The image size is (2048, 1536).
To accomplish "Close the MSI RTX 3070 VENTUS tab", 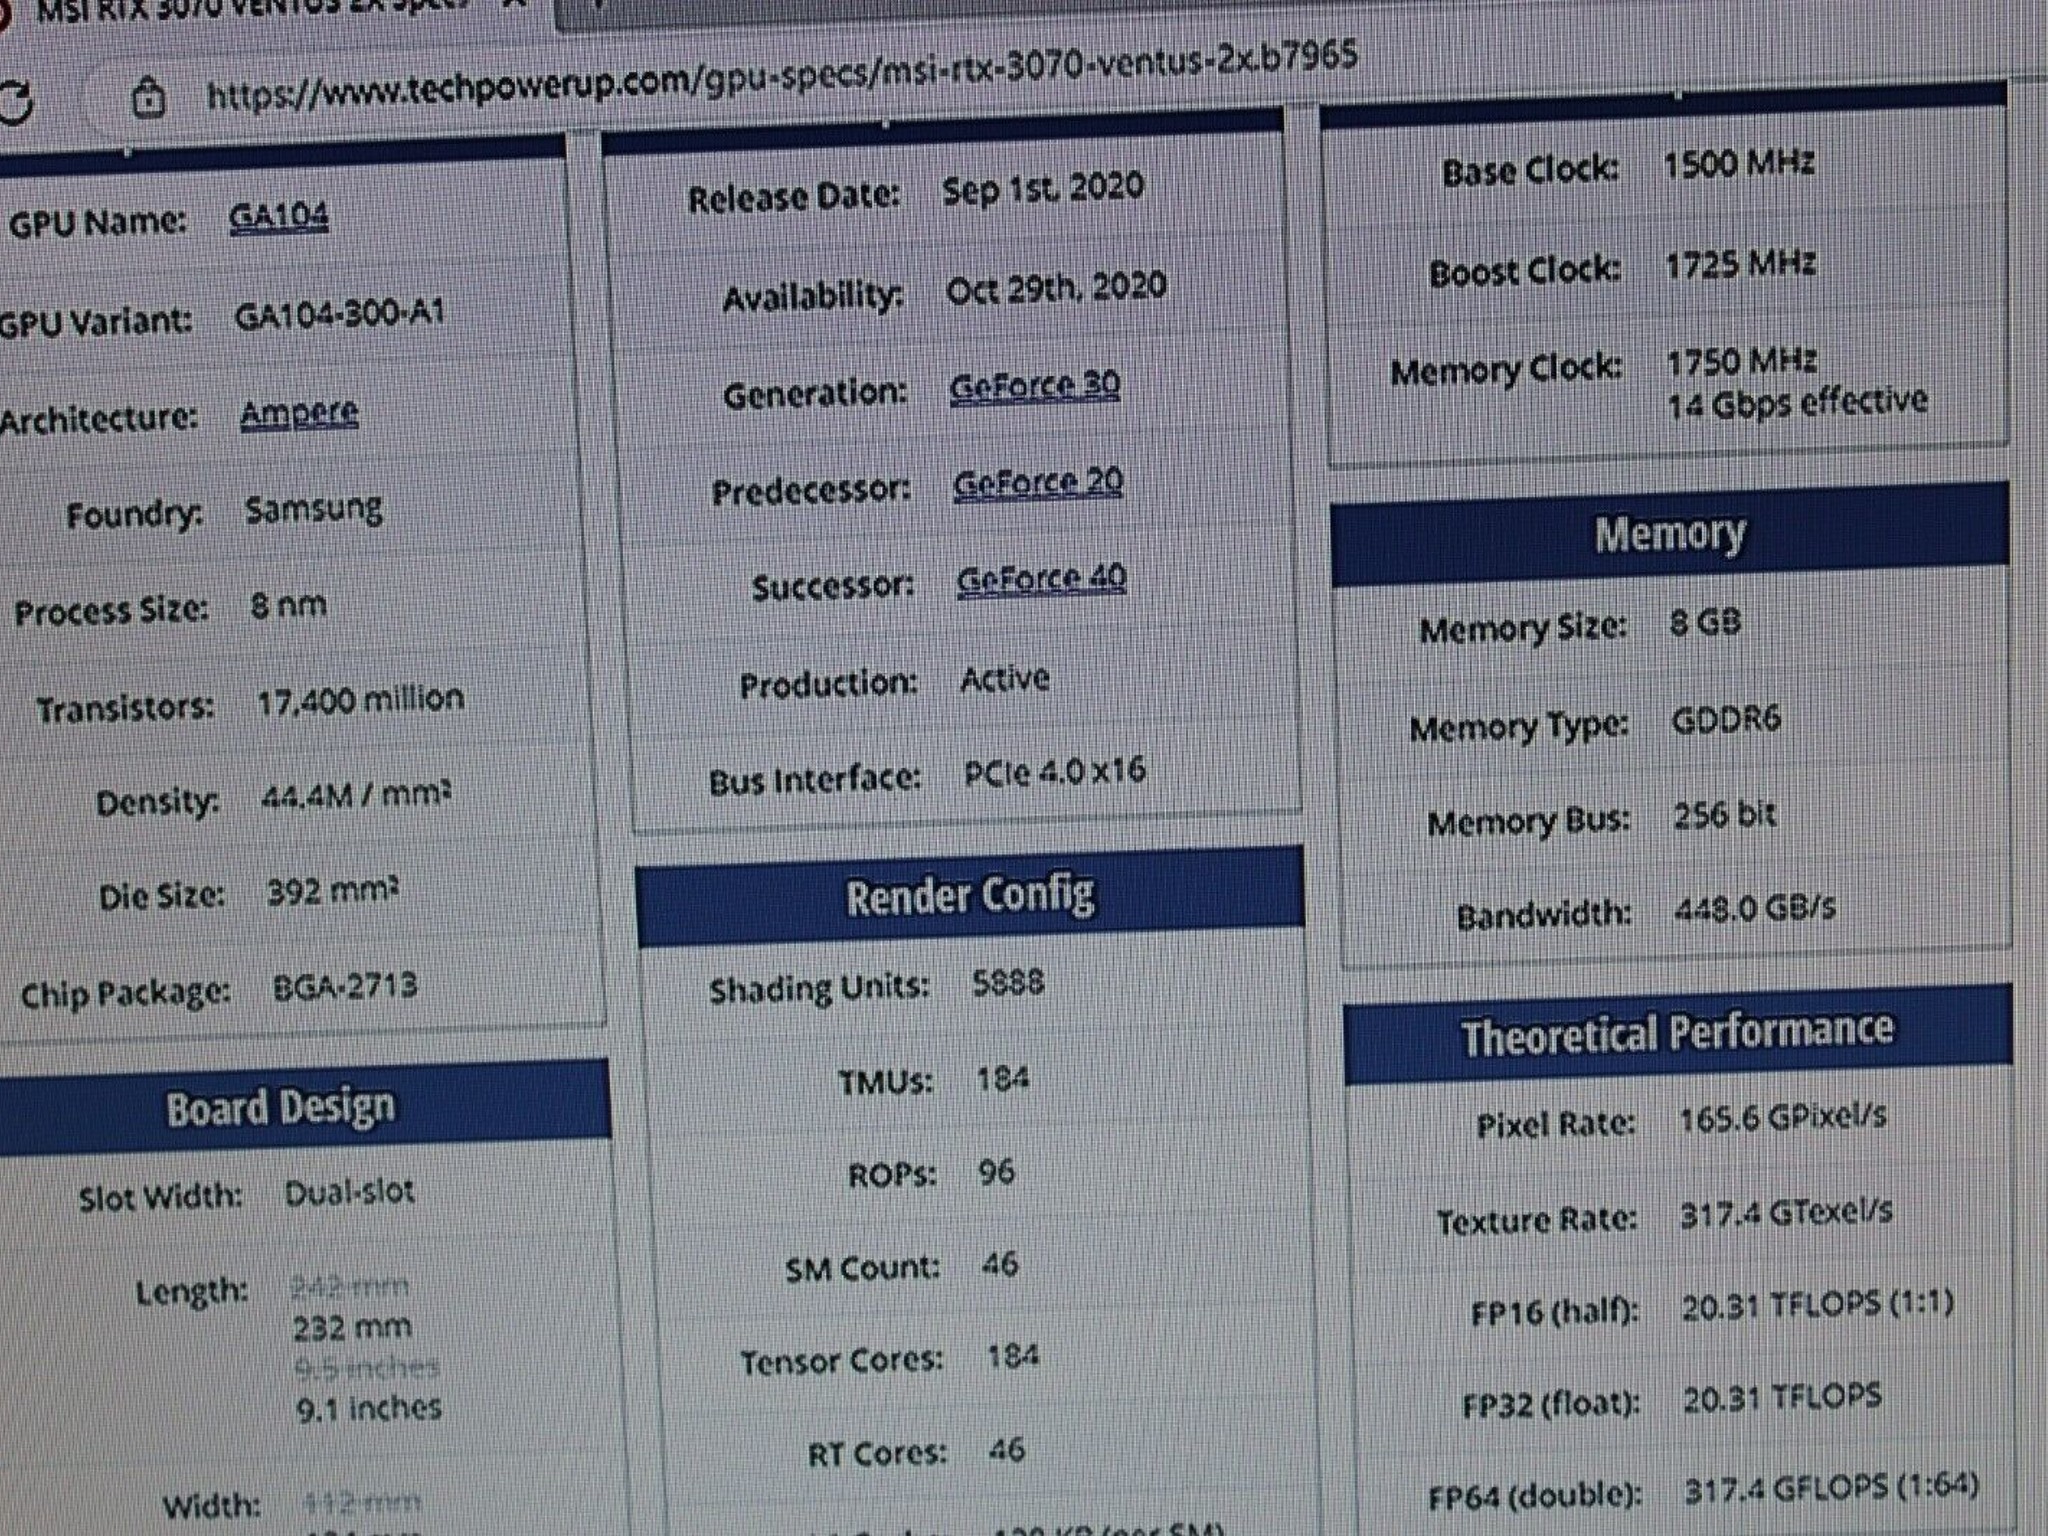I will [514, 5].
